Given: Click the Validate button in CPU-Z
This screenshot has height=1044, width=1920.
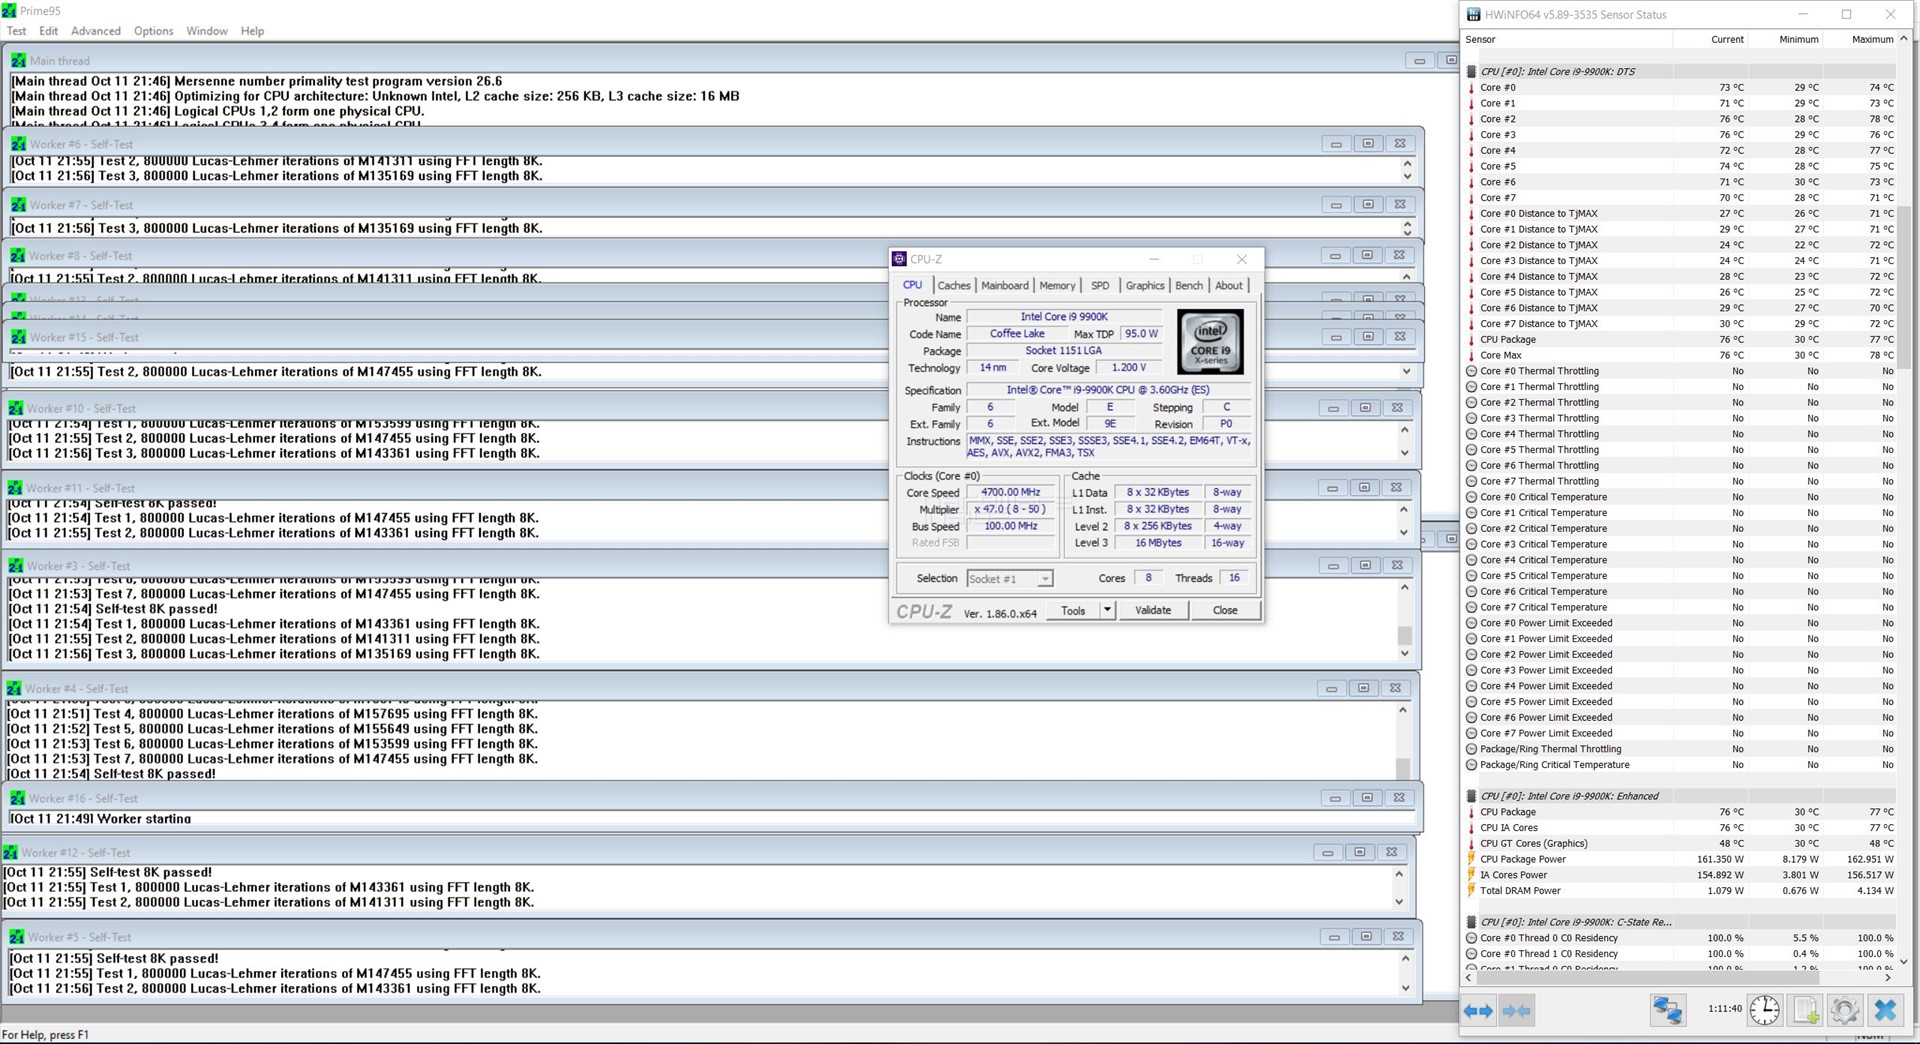Looking at the screenshot, I should click(x=1153, y=610).
